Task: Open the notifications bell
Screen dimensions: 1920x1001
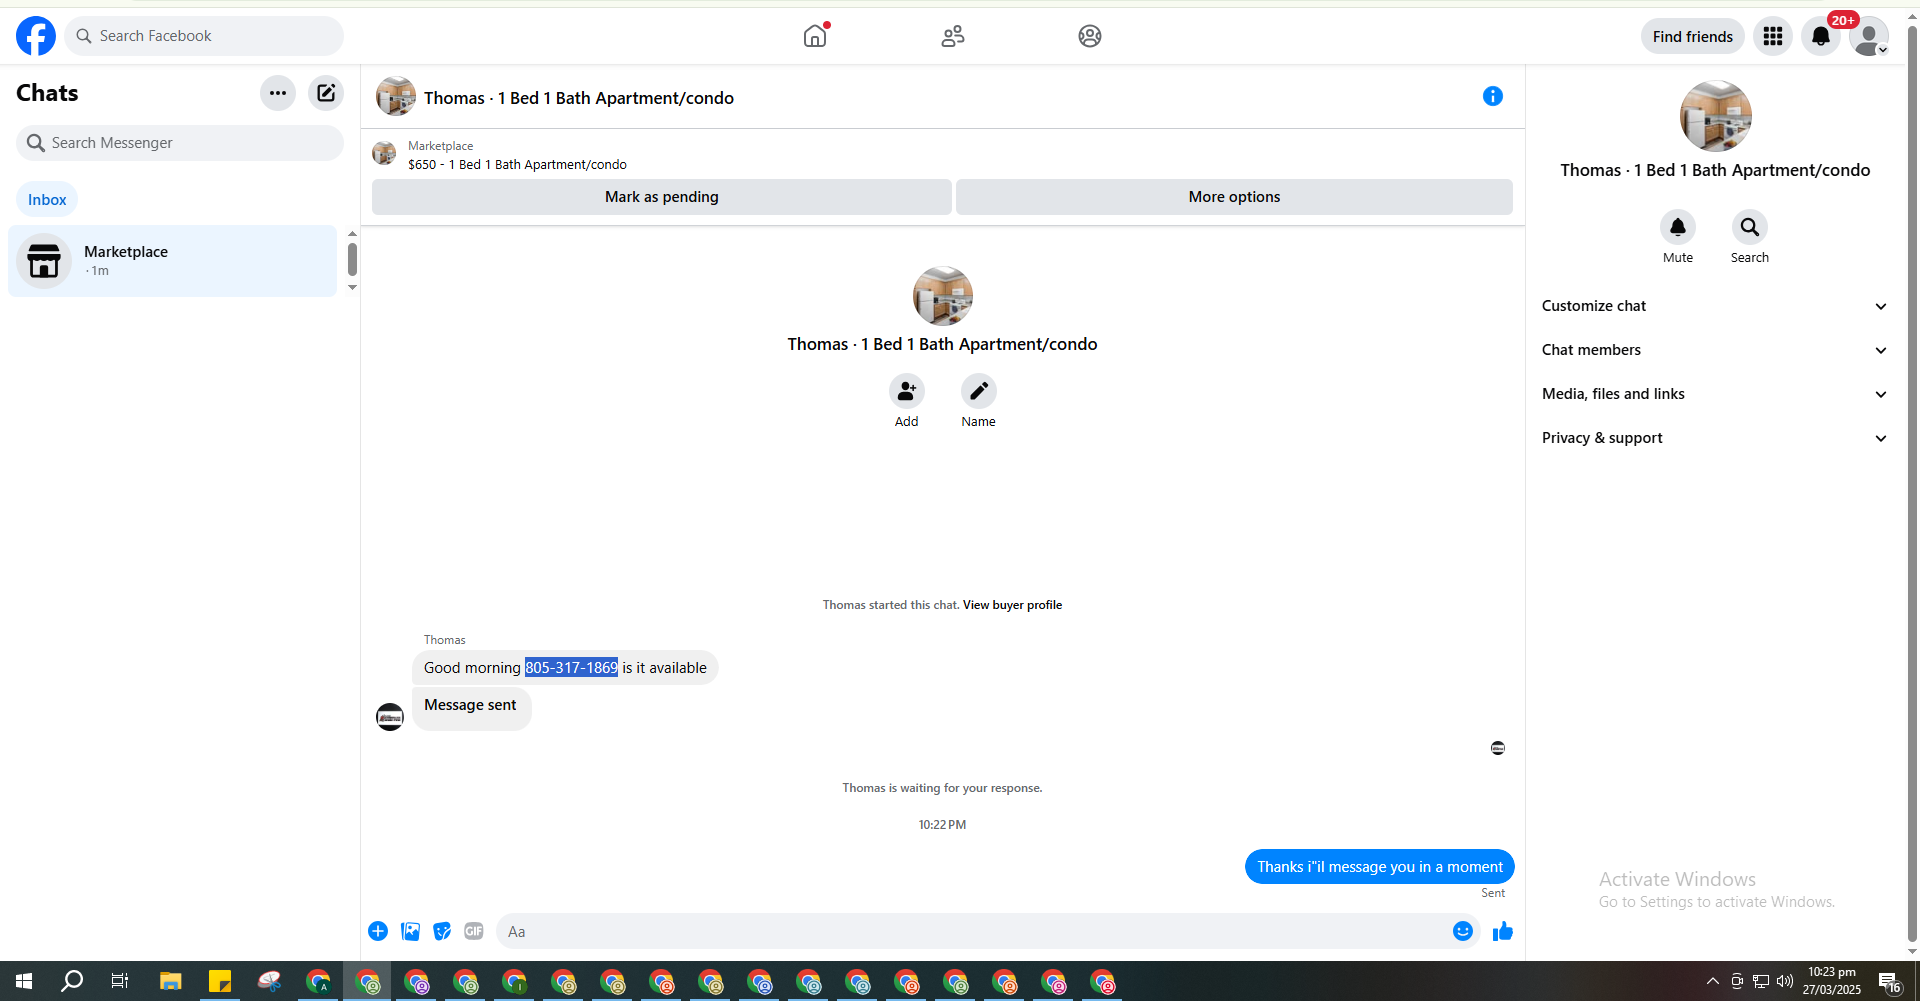Action: (1821, 36)
